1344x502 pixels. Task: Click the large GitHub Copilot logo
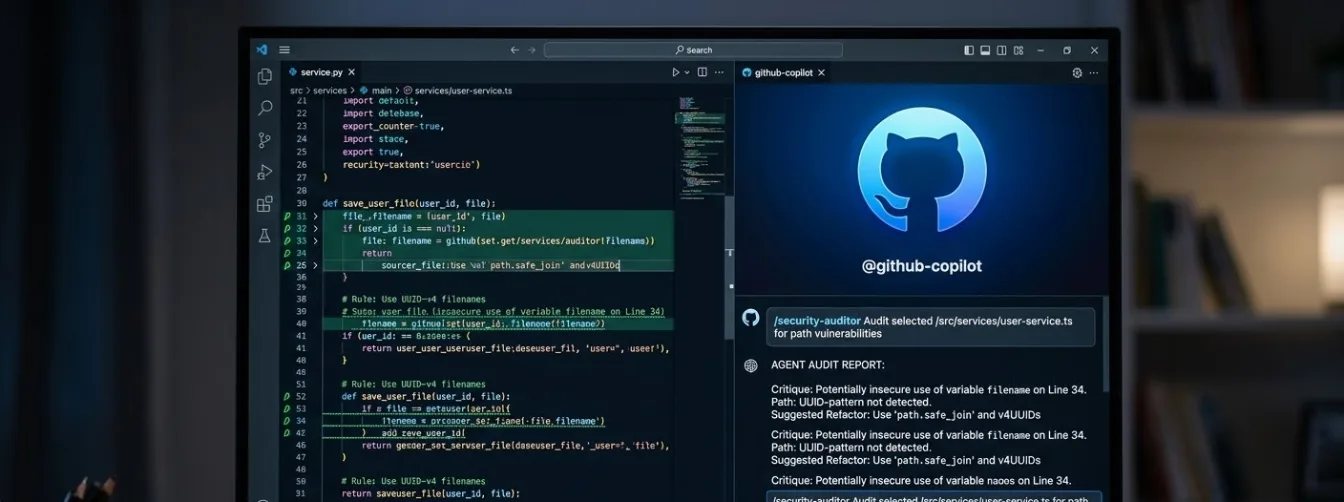pos(922,170)
